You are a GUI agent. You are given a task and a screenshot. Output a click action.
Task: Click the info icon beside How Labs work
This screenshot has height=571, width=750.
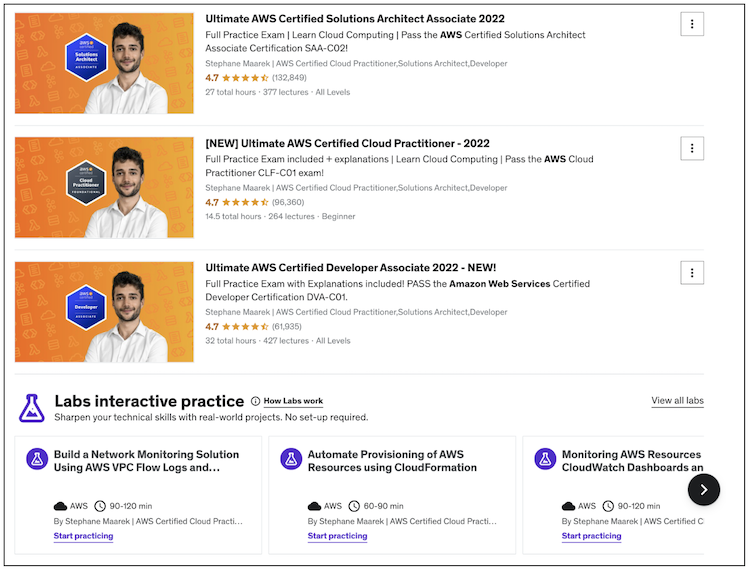(256, 401)
